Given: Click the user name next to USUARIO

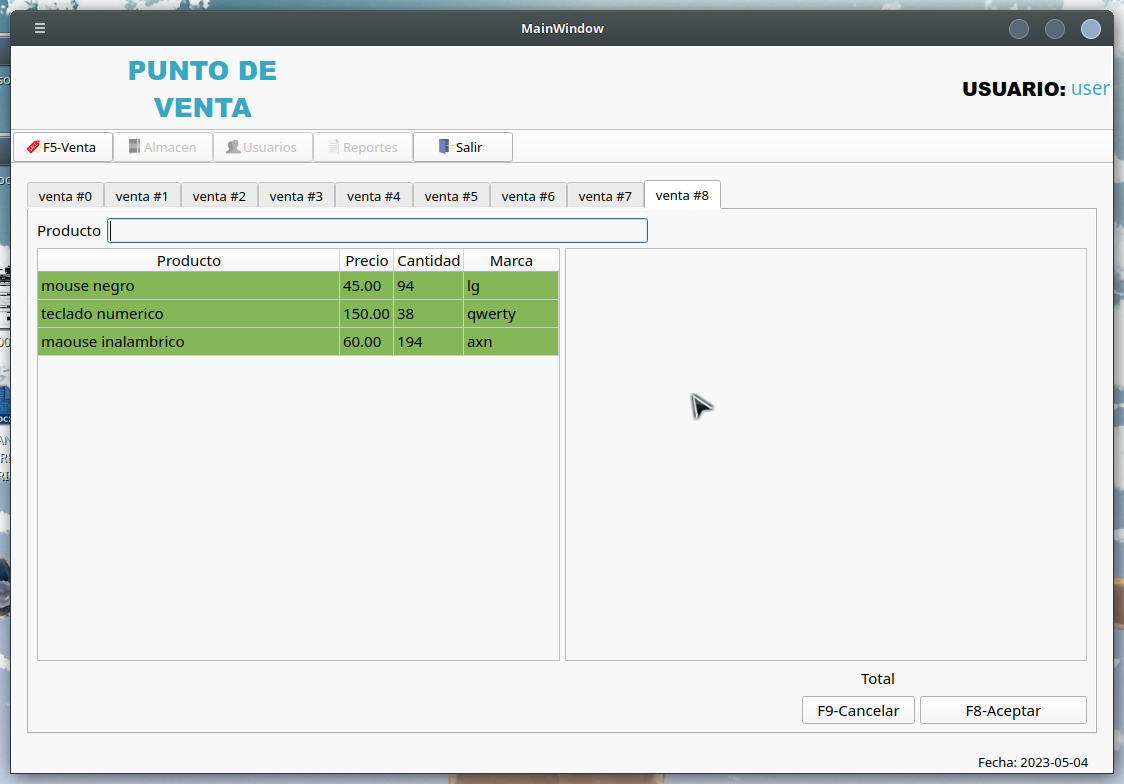Looking at the screenshot, I should tap(1090, 88).
